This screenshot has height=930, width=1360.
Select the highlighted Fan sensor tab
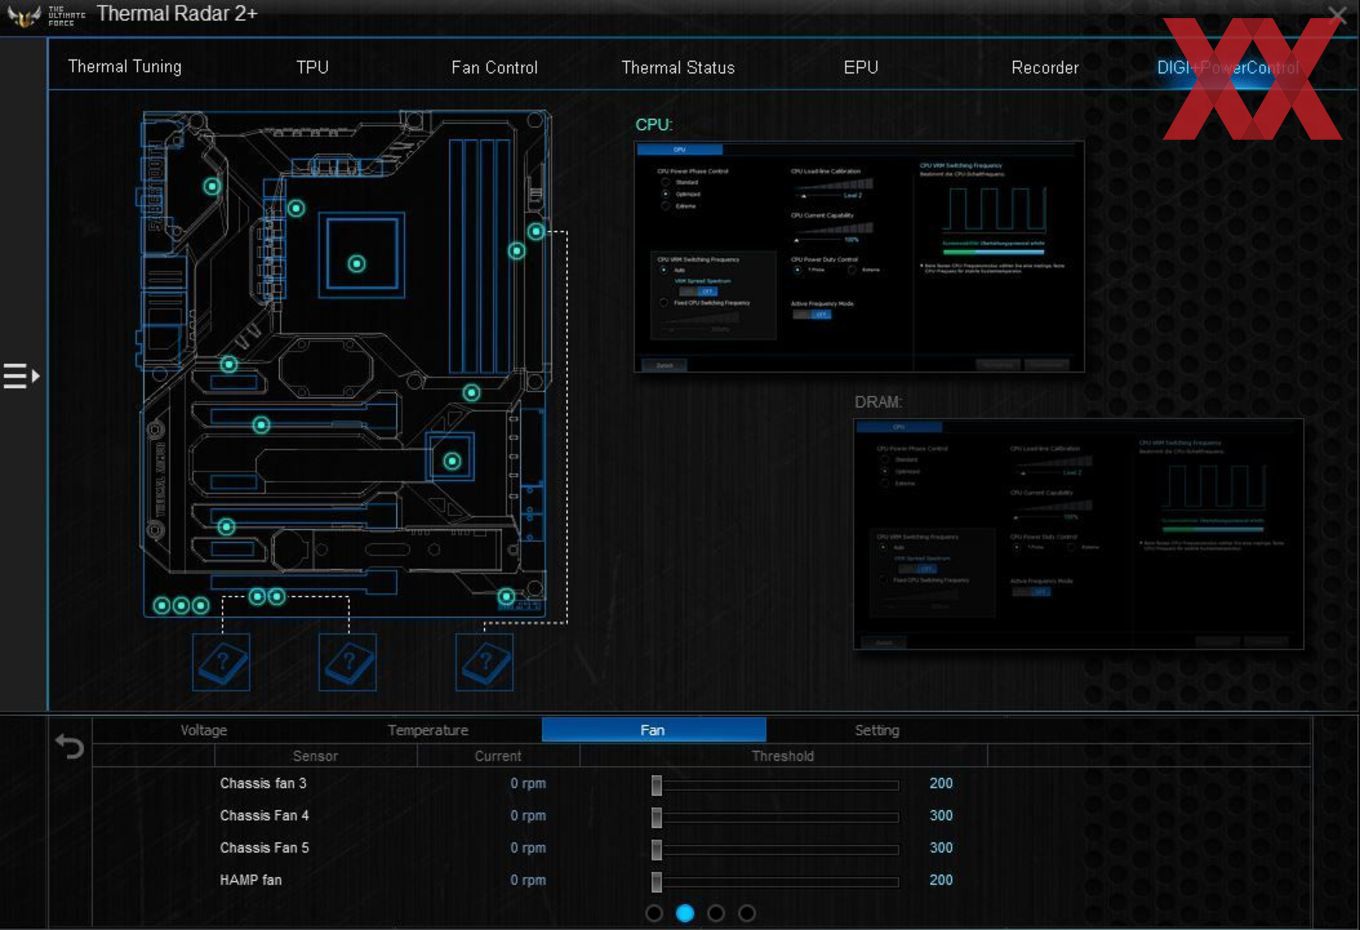point(654,730)
